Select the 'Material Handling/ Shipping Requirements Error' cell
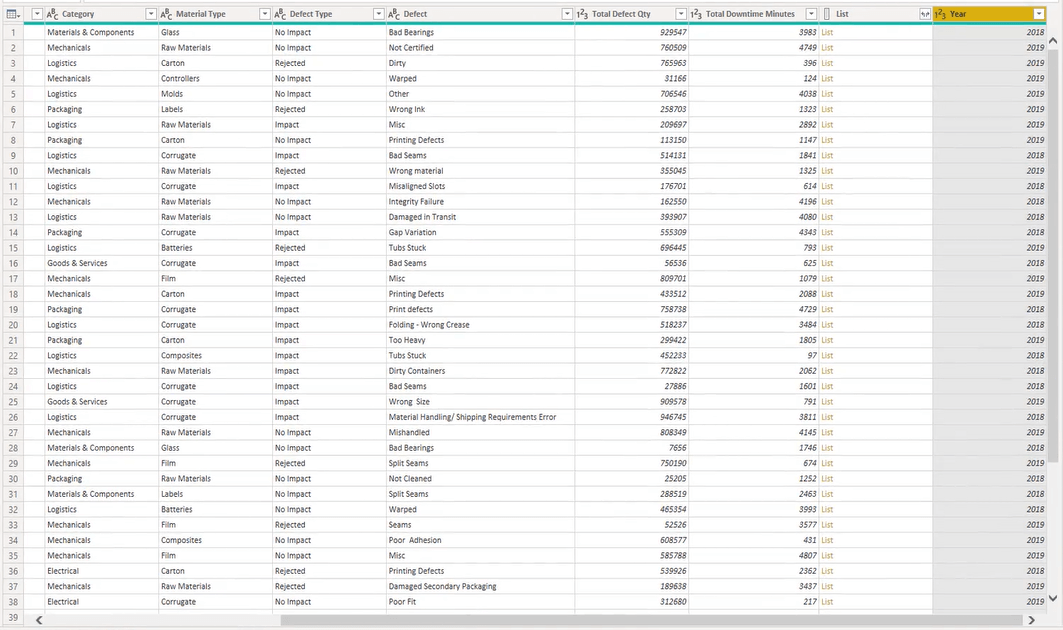The height and width of the screenshot is (630, 1063). (481, 417)
